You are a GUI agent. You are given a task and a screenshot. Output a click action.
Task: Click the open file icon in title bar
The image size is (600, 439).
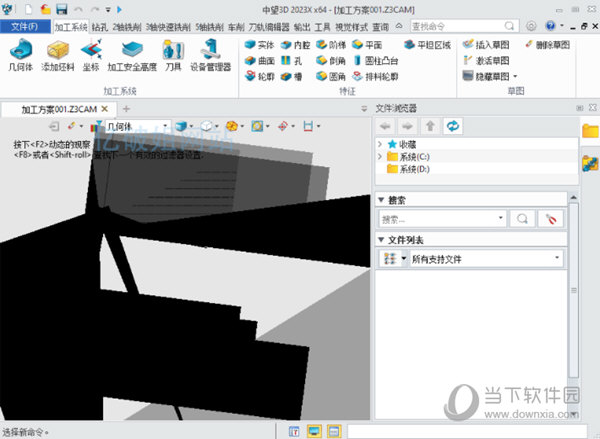[46, 9]
